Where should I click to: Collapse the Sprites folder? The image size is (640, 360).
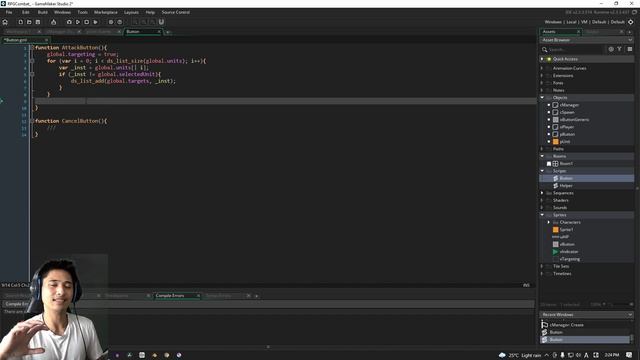[542, 215]
